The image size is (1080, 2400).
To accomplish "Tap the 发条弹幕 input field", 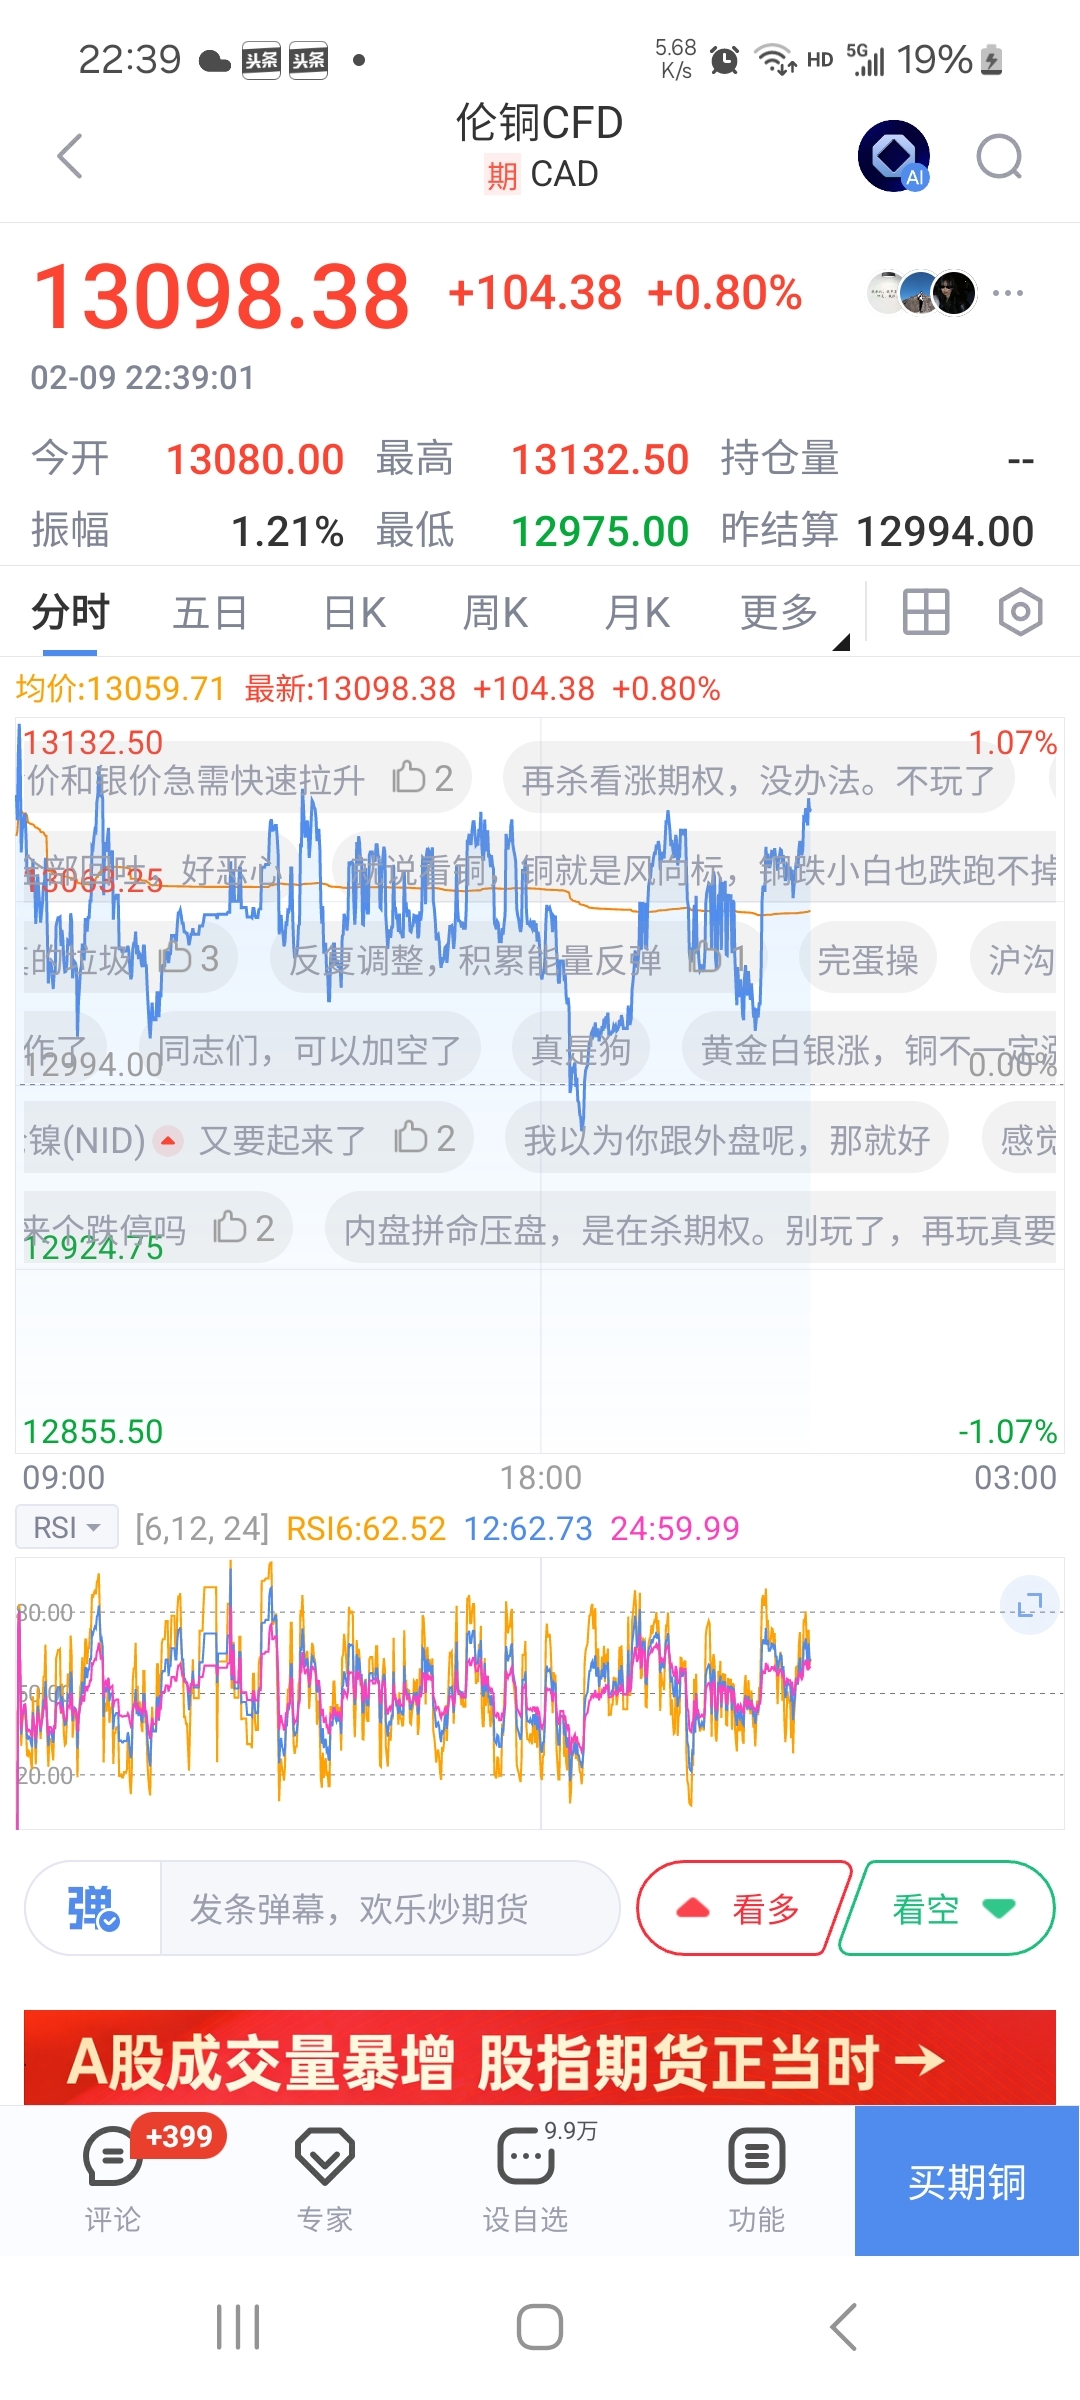I will 390,1908.
